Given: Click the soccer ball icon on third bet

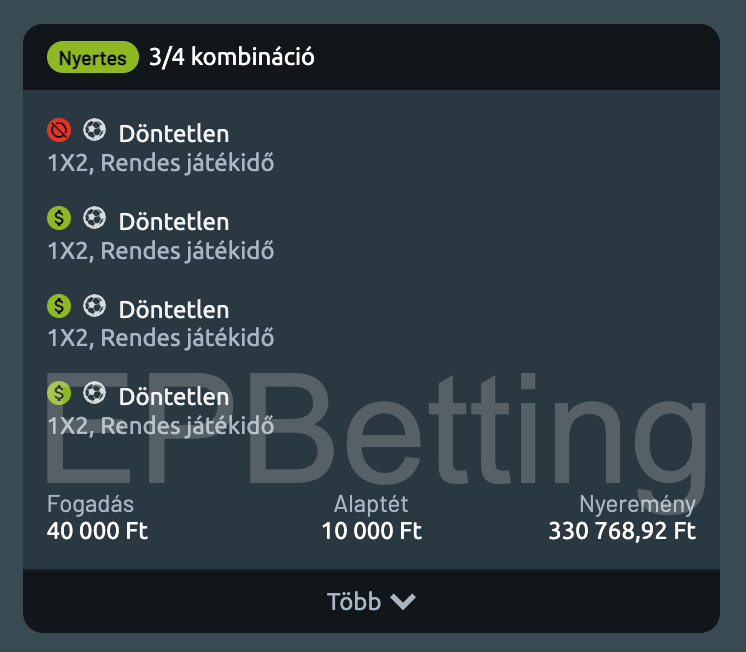Looking at the screenshot, I should [x=94, y=306].
